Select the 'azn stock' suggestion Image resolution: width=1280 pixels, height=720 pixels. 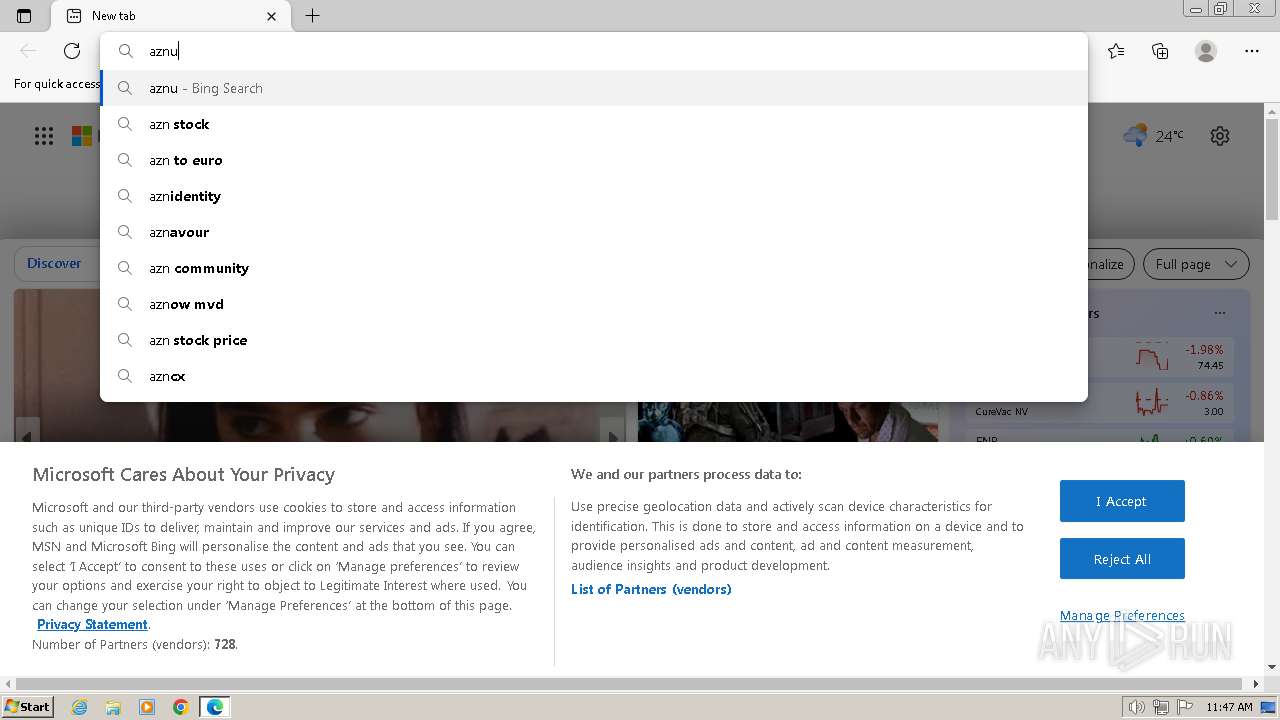pyautogui.click(x=594, y=124)
